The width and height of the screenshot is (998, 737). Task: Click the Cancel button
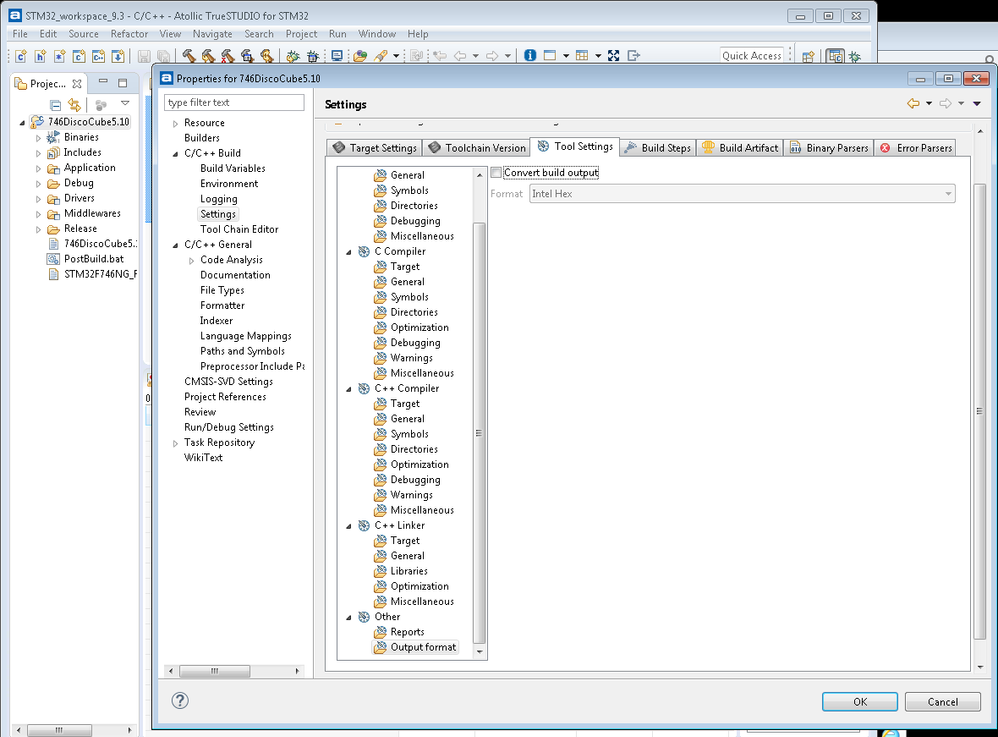(x=943, y=701)
